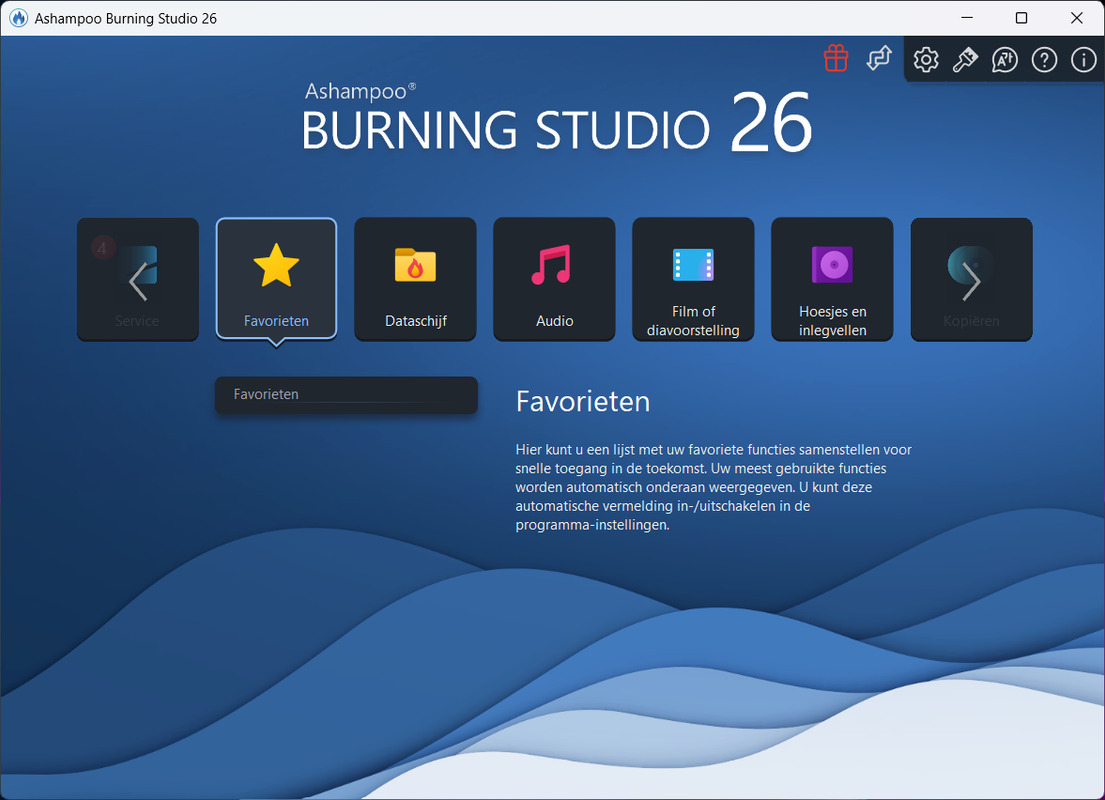Open settings via gear icon

click(925, 60)
